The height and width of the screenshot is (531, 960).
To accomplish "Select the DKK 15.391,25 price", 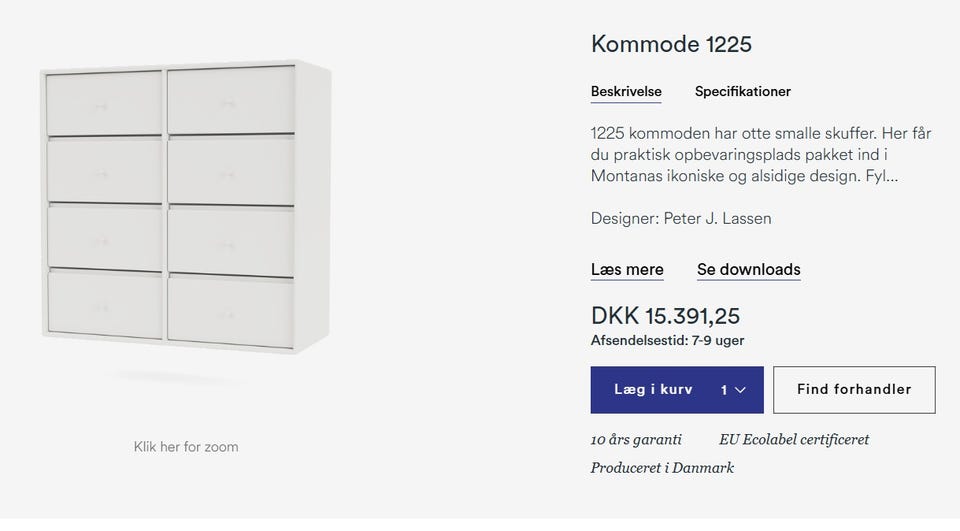I will [665, 316].
